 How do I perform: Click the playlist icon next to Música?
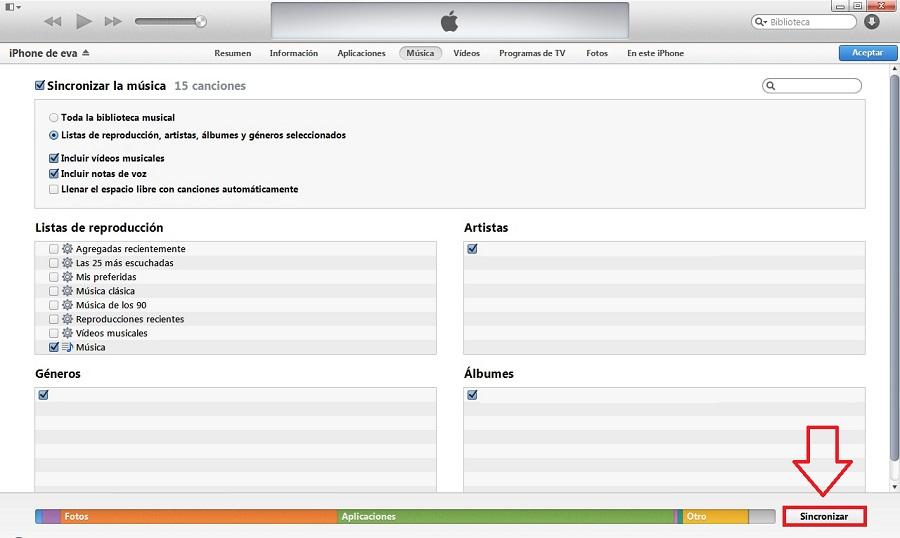point(67,347)
